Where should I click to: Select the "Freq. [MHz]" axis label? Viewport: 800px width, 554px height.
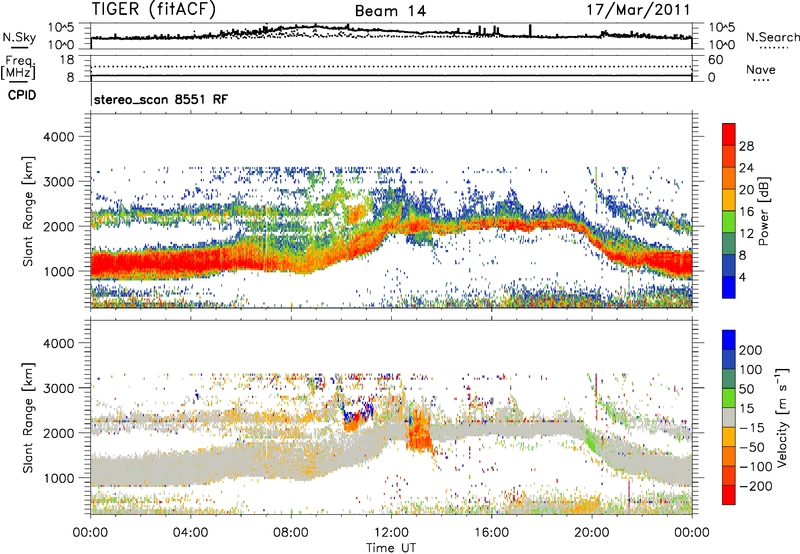pyautogui.click(x=18, y=68)
